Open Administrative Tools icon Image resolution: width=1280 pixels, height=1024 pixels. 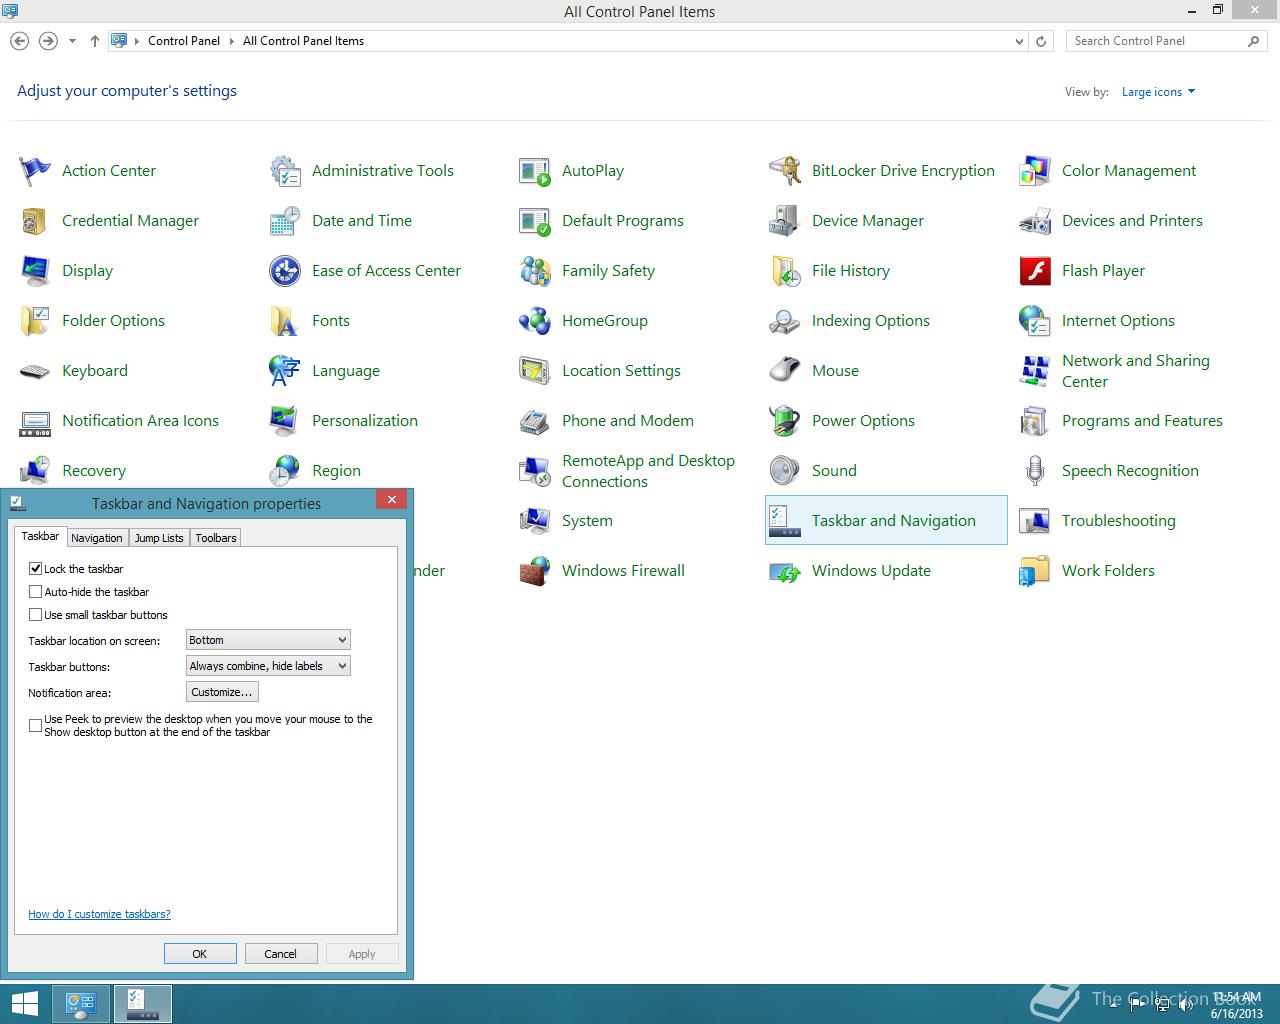(285, 171)
